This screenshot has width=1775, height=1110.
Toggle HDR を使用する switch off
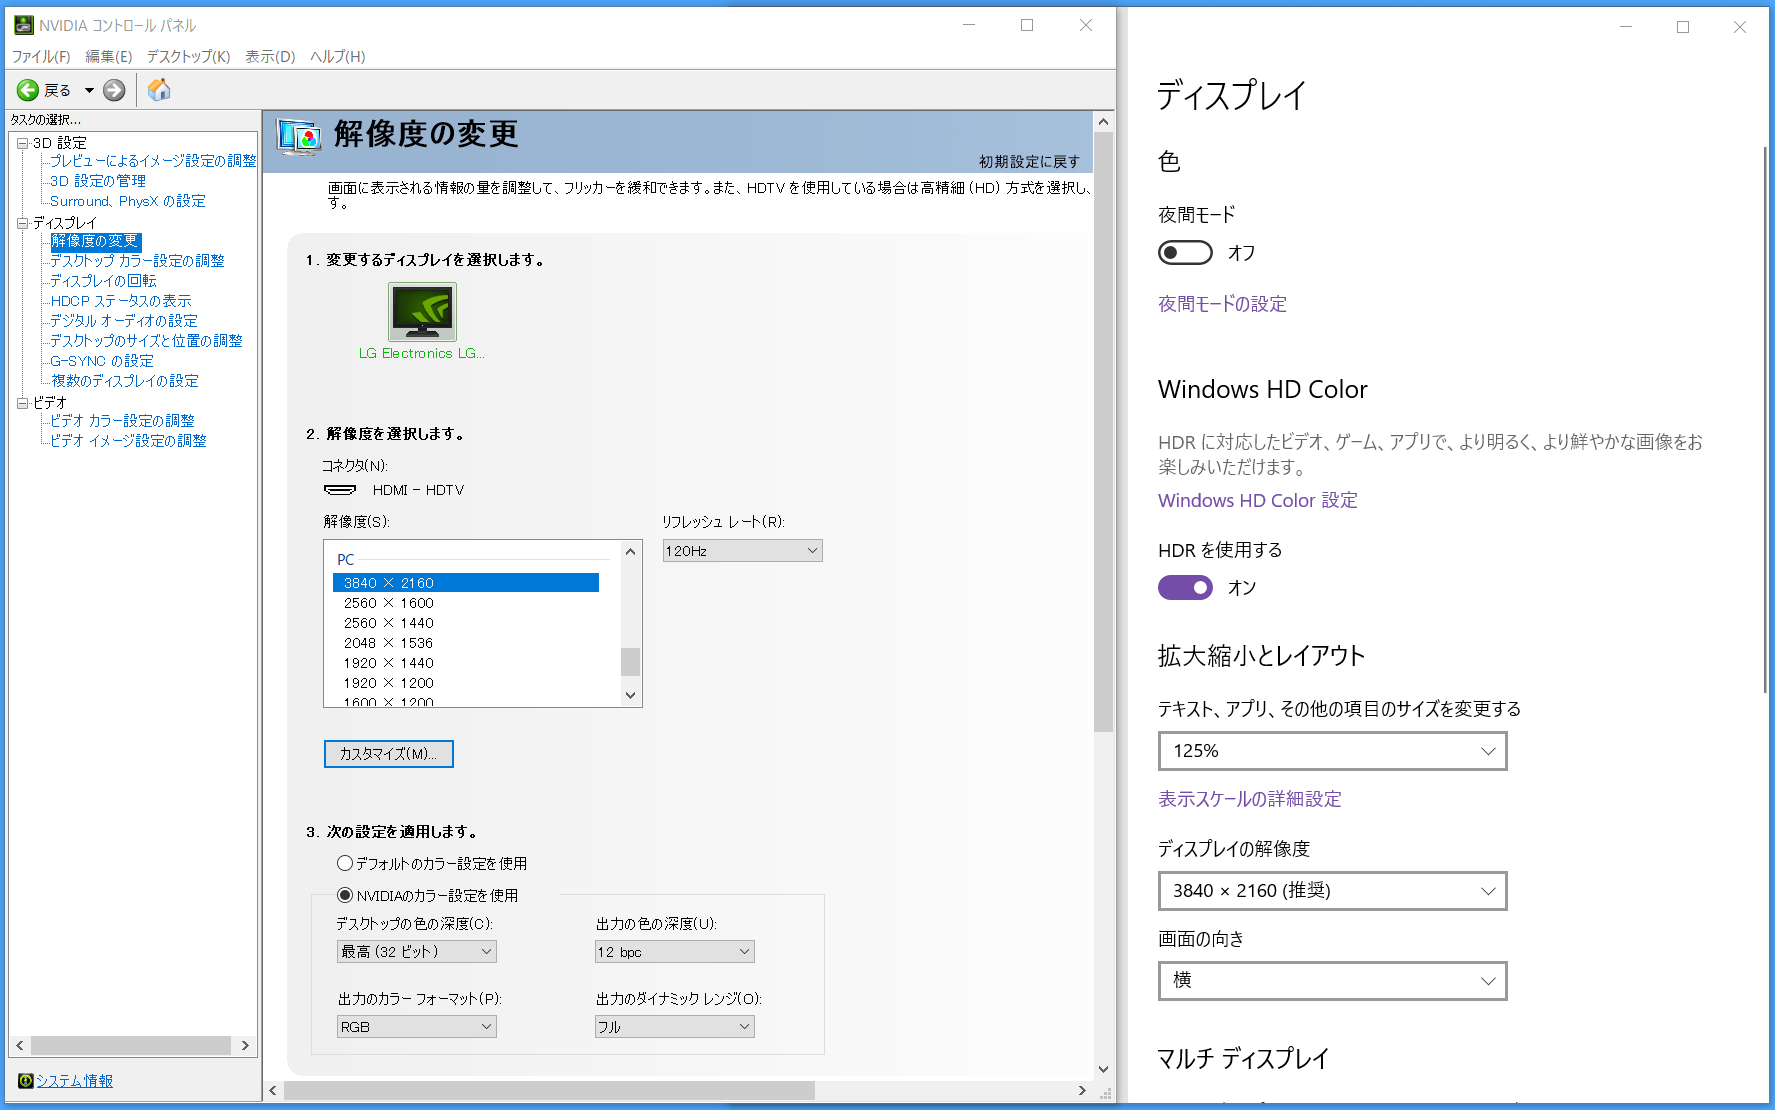point(1185,588)
